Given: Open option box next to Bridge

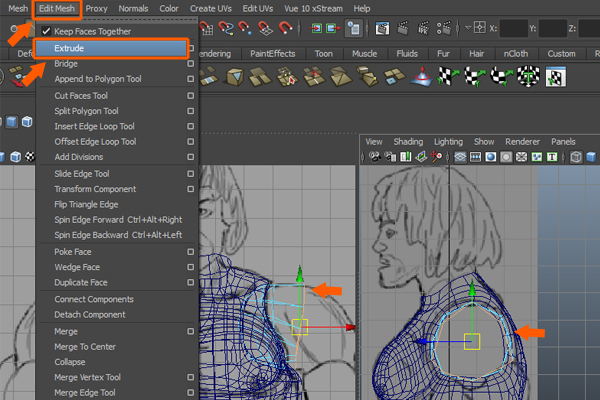Looking at the screenshot, I should pyautogui.click(x=190, y=63).
